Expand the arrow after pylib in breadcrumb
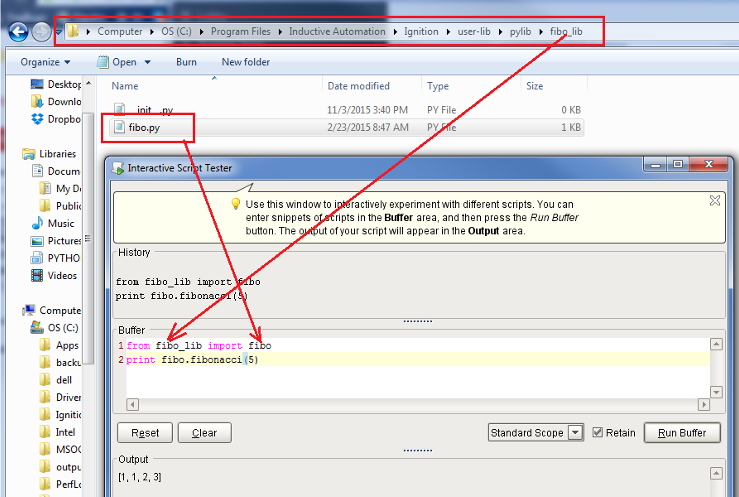This screenshot has width=739, height=497. pyautogui.click(x=541, y=32)
